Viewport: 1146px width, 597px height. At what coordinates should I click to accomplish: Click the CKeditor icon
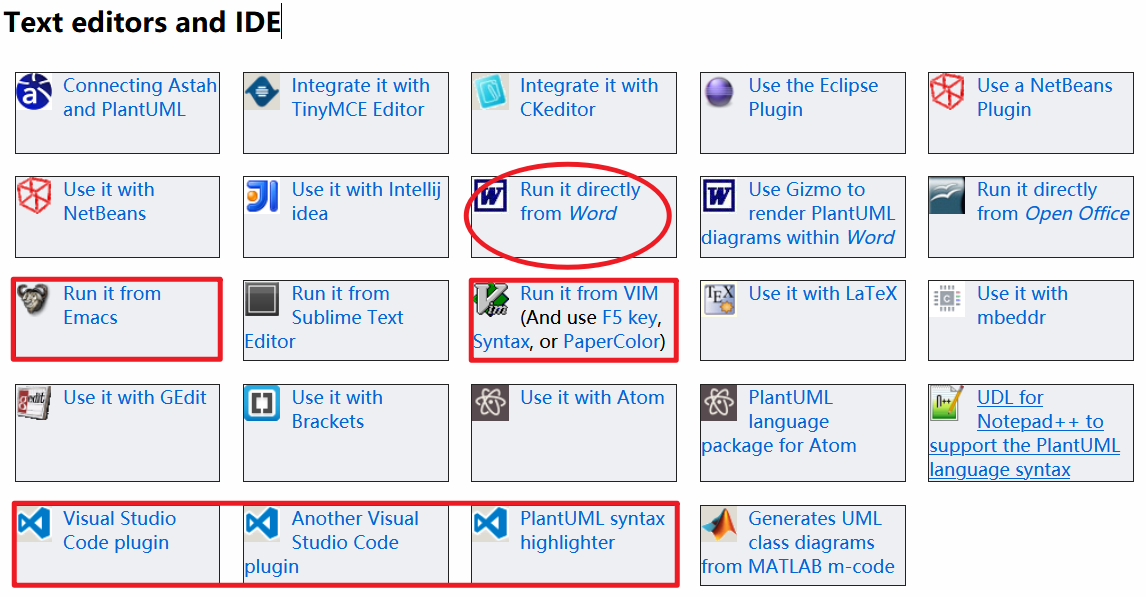490,91
